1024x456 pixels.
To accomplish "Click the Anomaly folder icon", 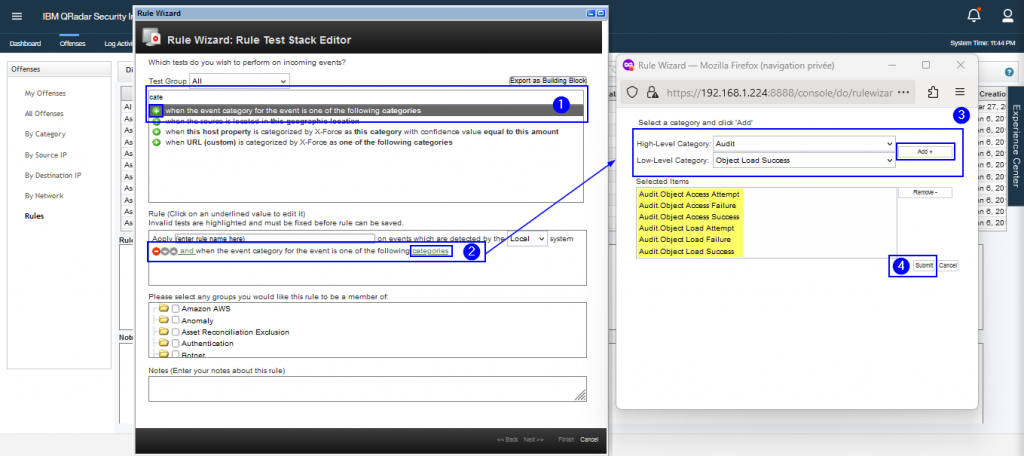I will click(164, 320).
